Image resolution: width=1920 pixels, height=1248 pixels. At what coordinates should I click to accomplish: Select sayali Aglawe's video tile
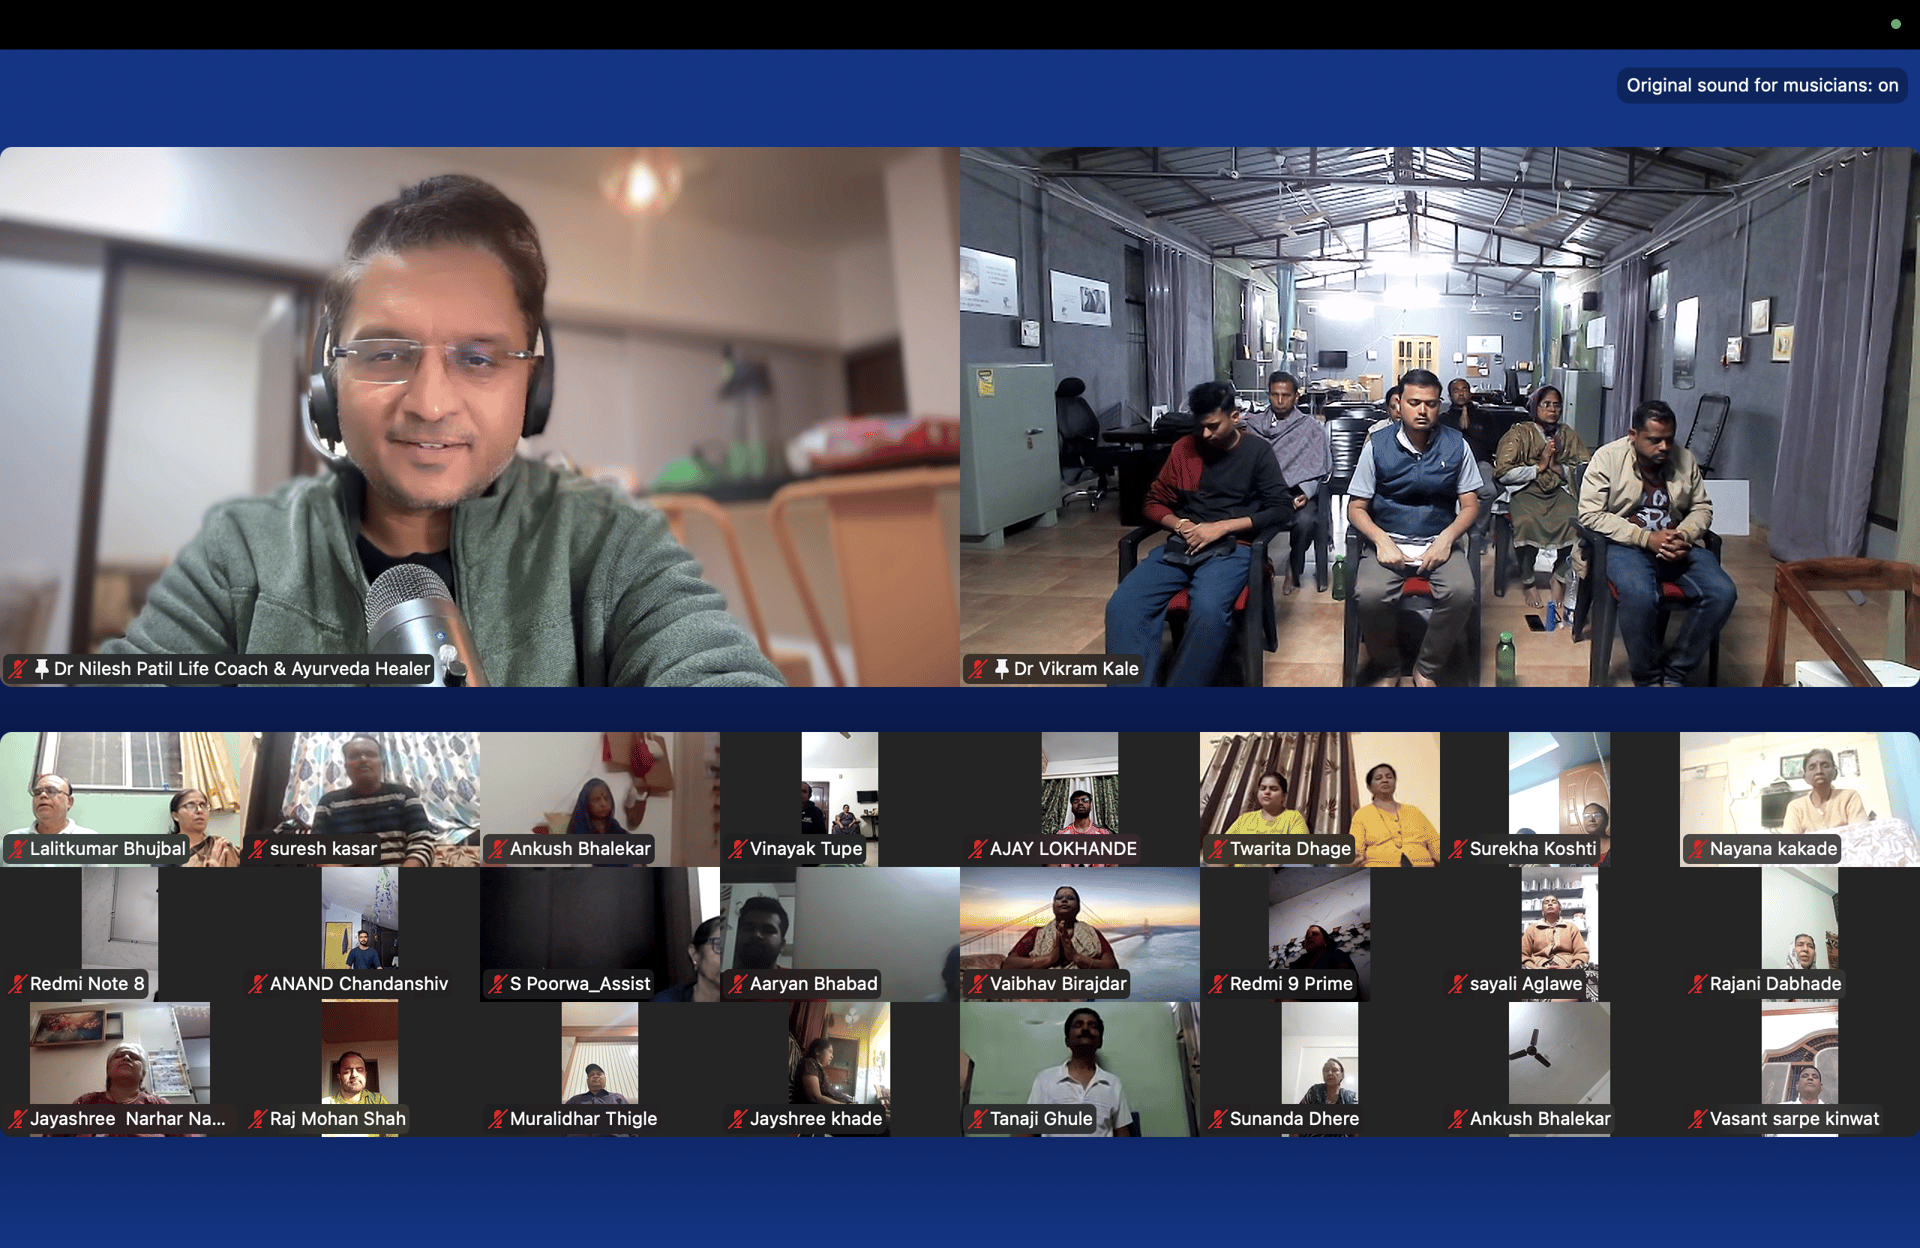(x=1560, y=925)
